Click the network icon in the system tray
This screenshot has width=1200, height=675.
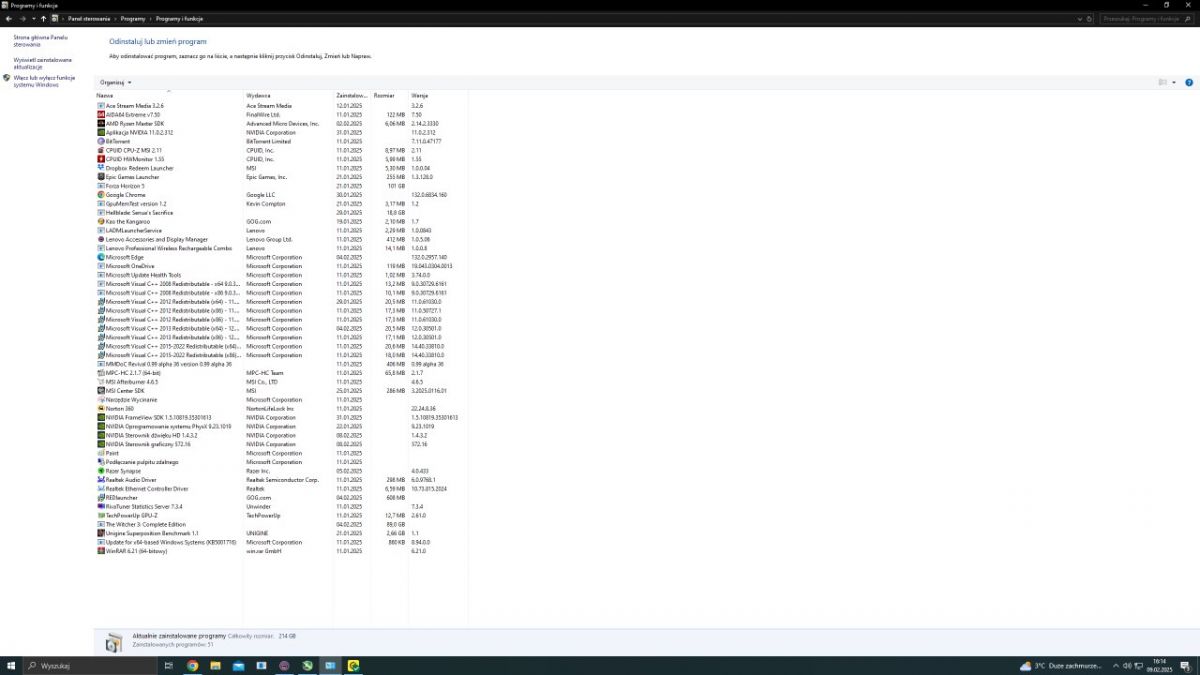[1139, 666]
